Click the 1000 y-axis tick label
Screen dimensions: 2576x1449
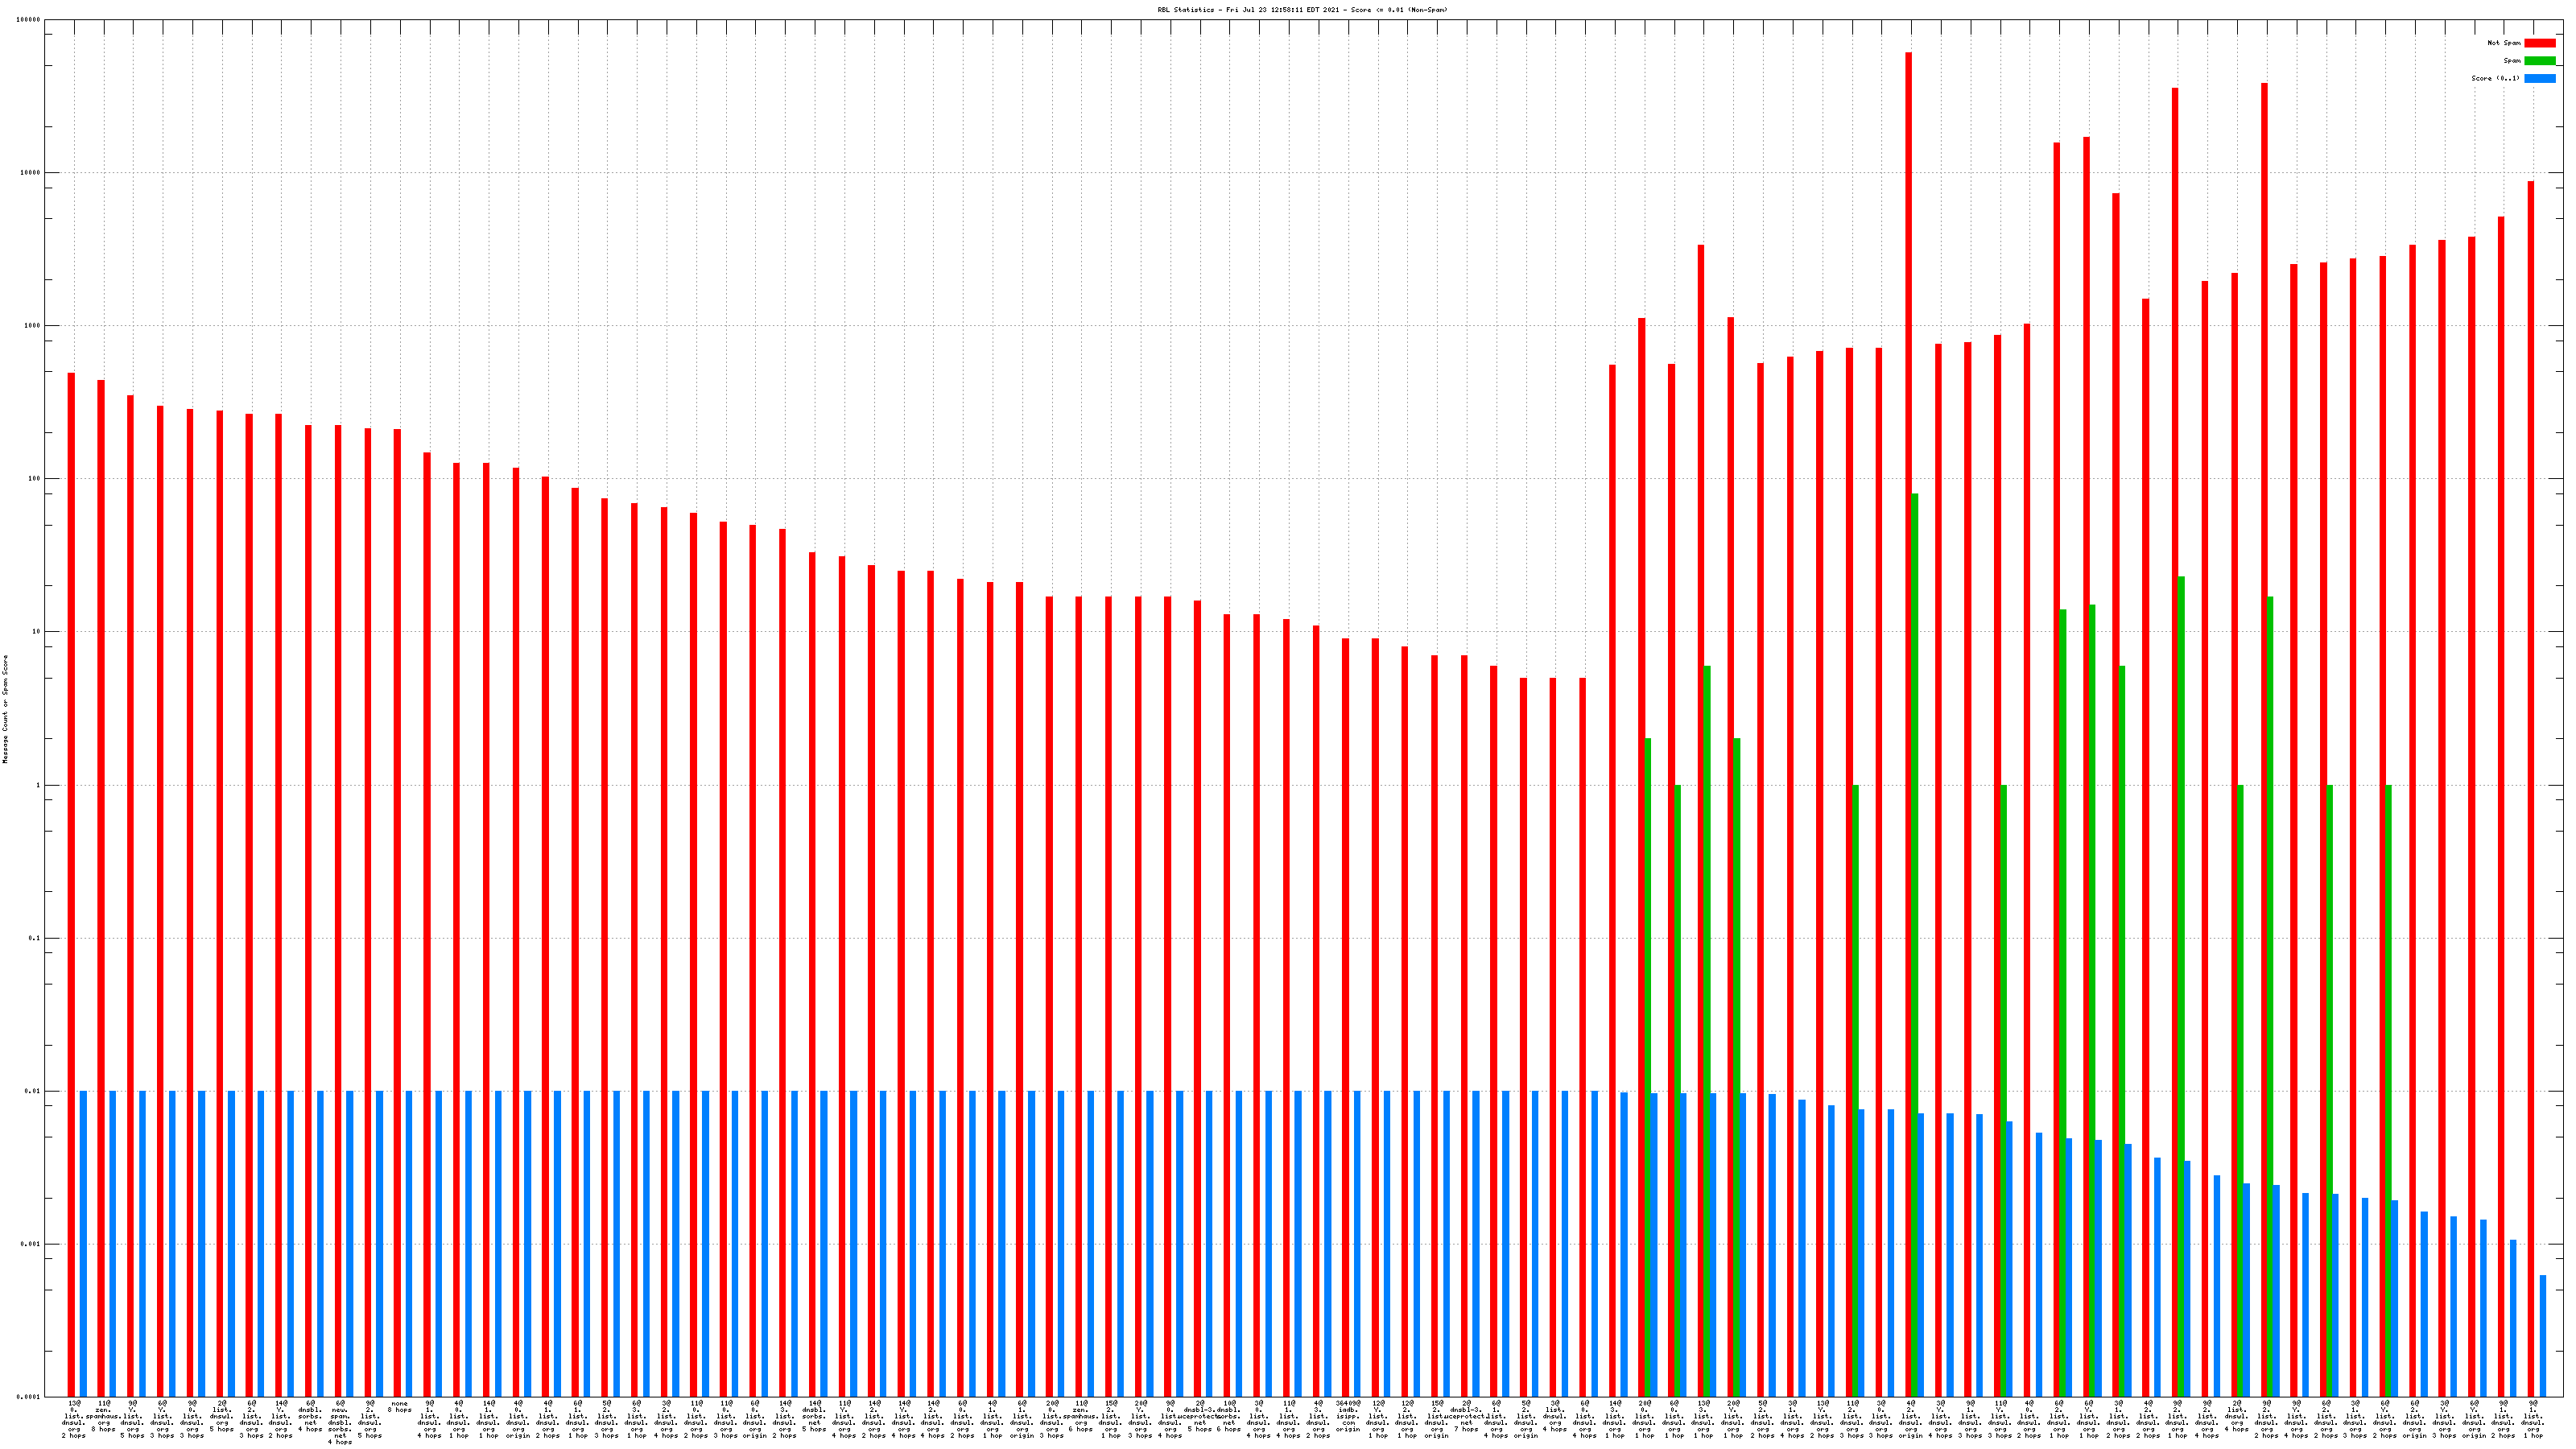[32, 326]
